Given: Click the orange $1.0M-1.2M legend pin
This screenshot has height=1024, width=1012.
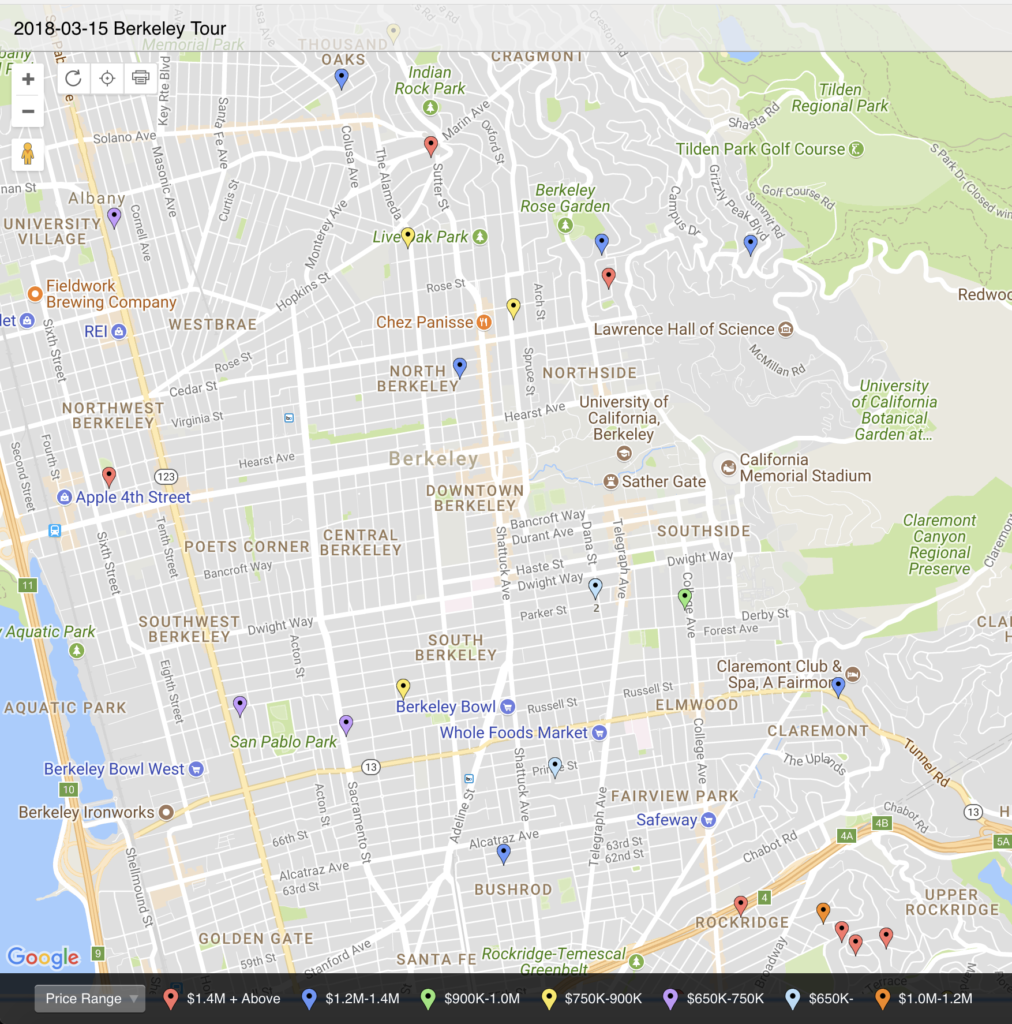Looking at the screenshot, I should pos(883,999).
